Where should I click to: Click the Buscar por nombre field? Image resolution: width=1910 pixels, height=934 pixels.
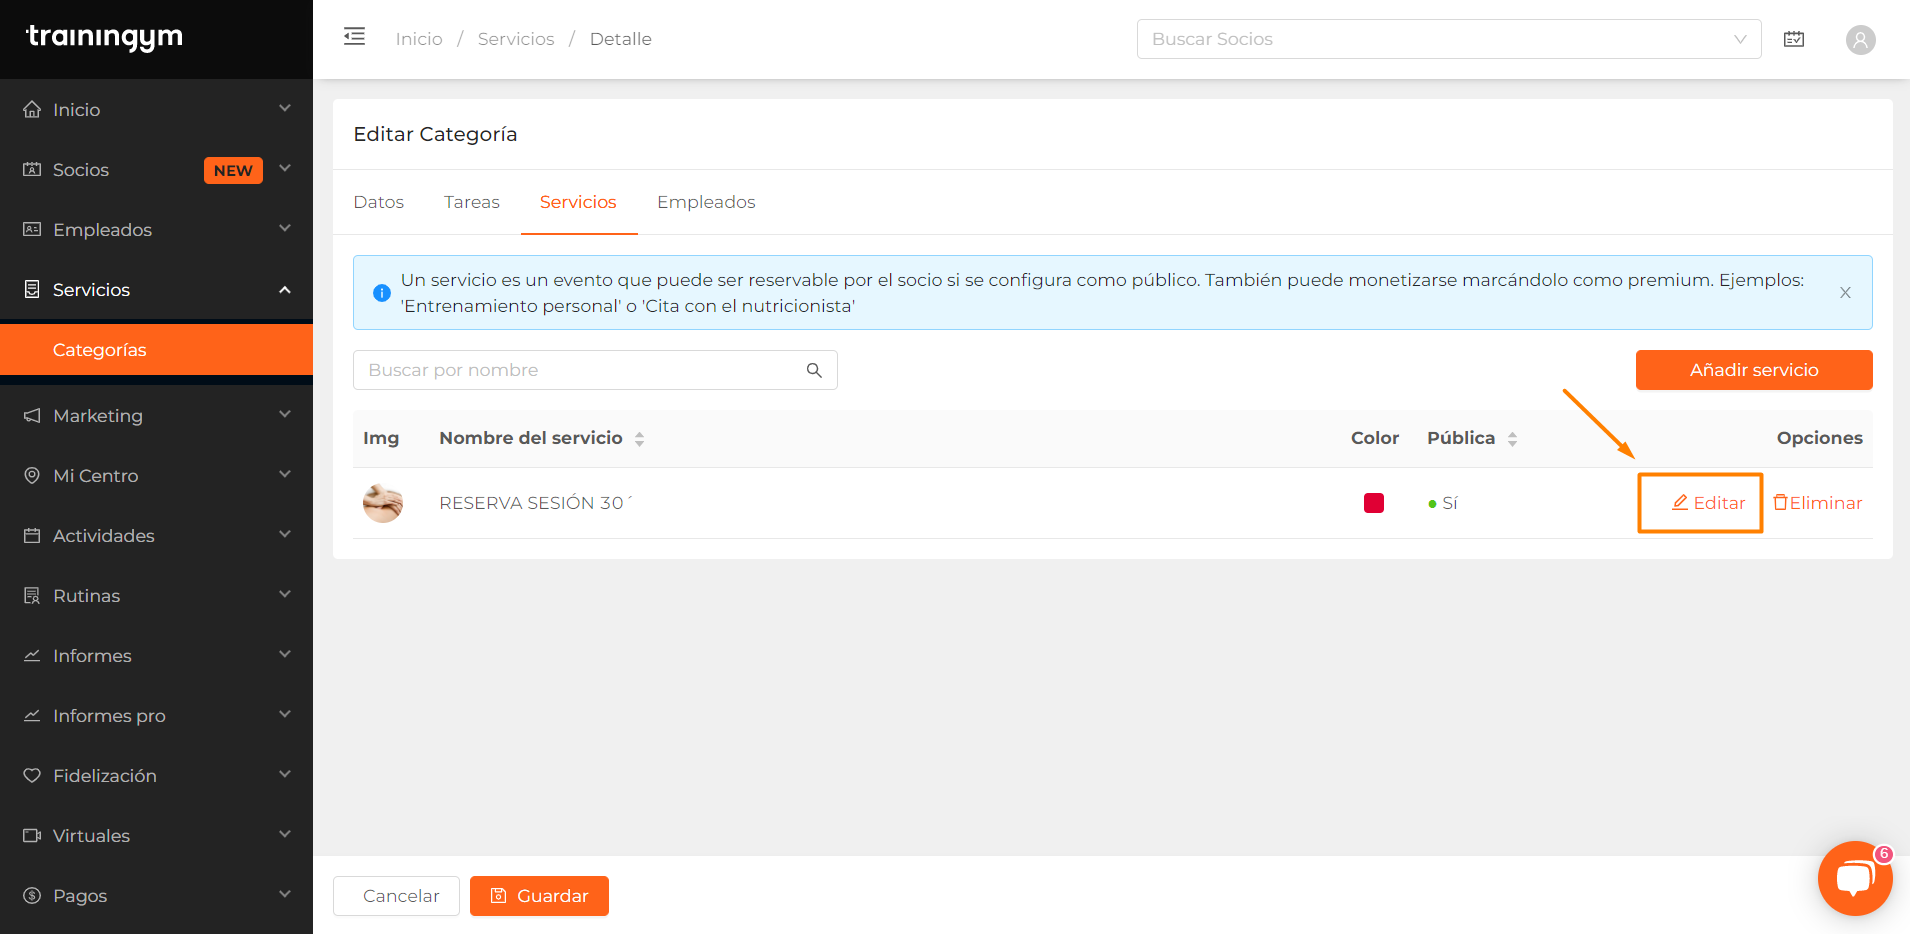coord(595,370)
